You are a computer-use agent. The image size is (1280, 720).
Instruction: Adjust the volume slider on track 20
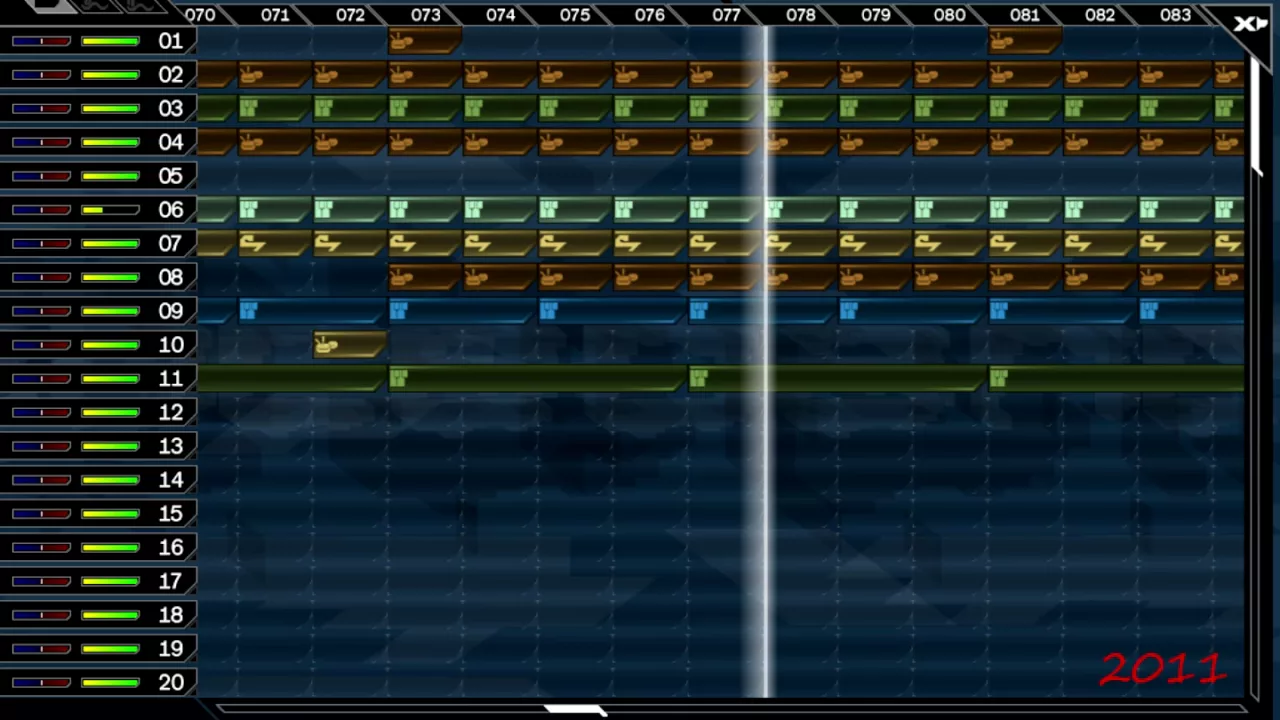[x=110, y=683]
